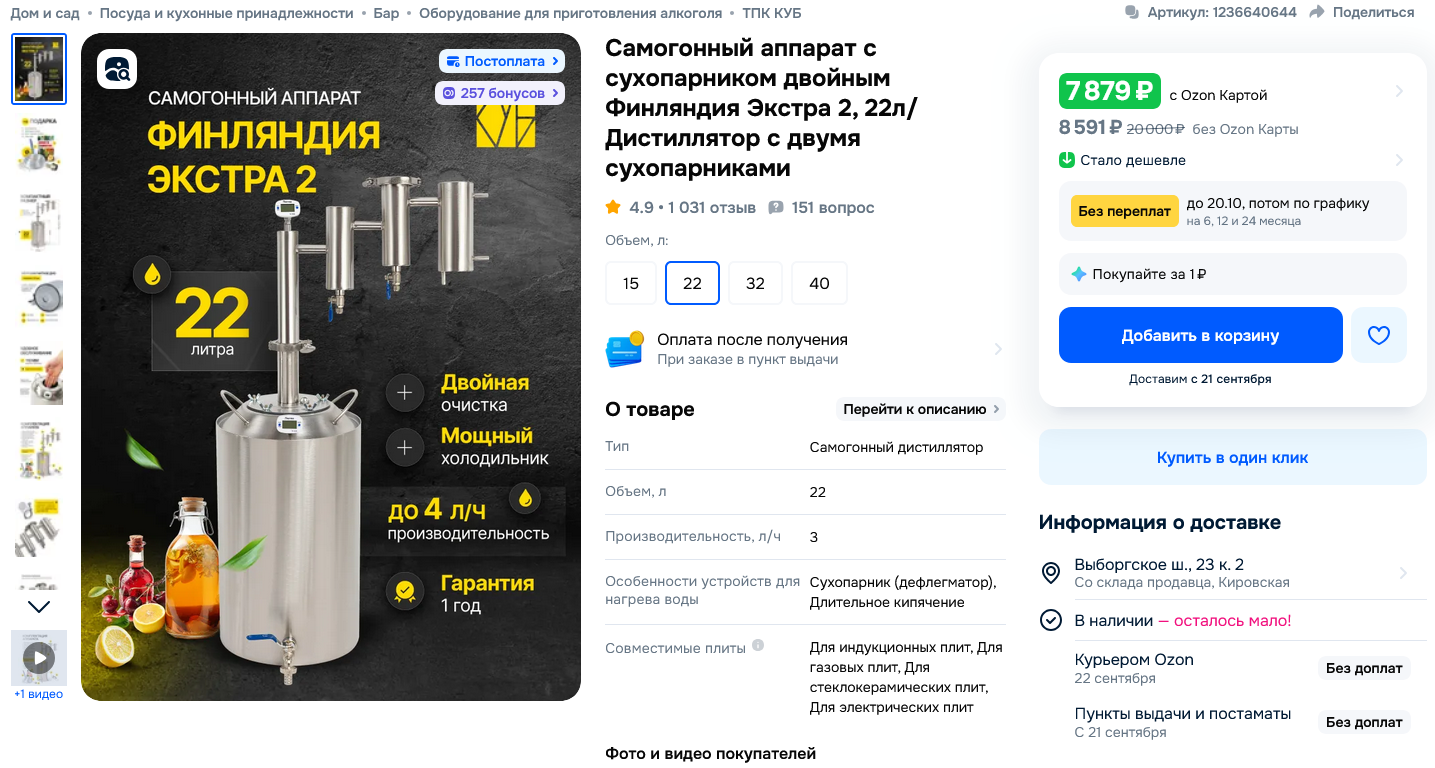Open the Бар breadcrumb category
Image resolution: width=1435 pixels, height=768 pixels.
(387, 13)
